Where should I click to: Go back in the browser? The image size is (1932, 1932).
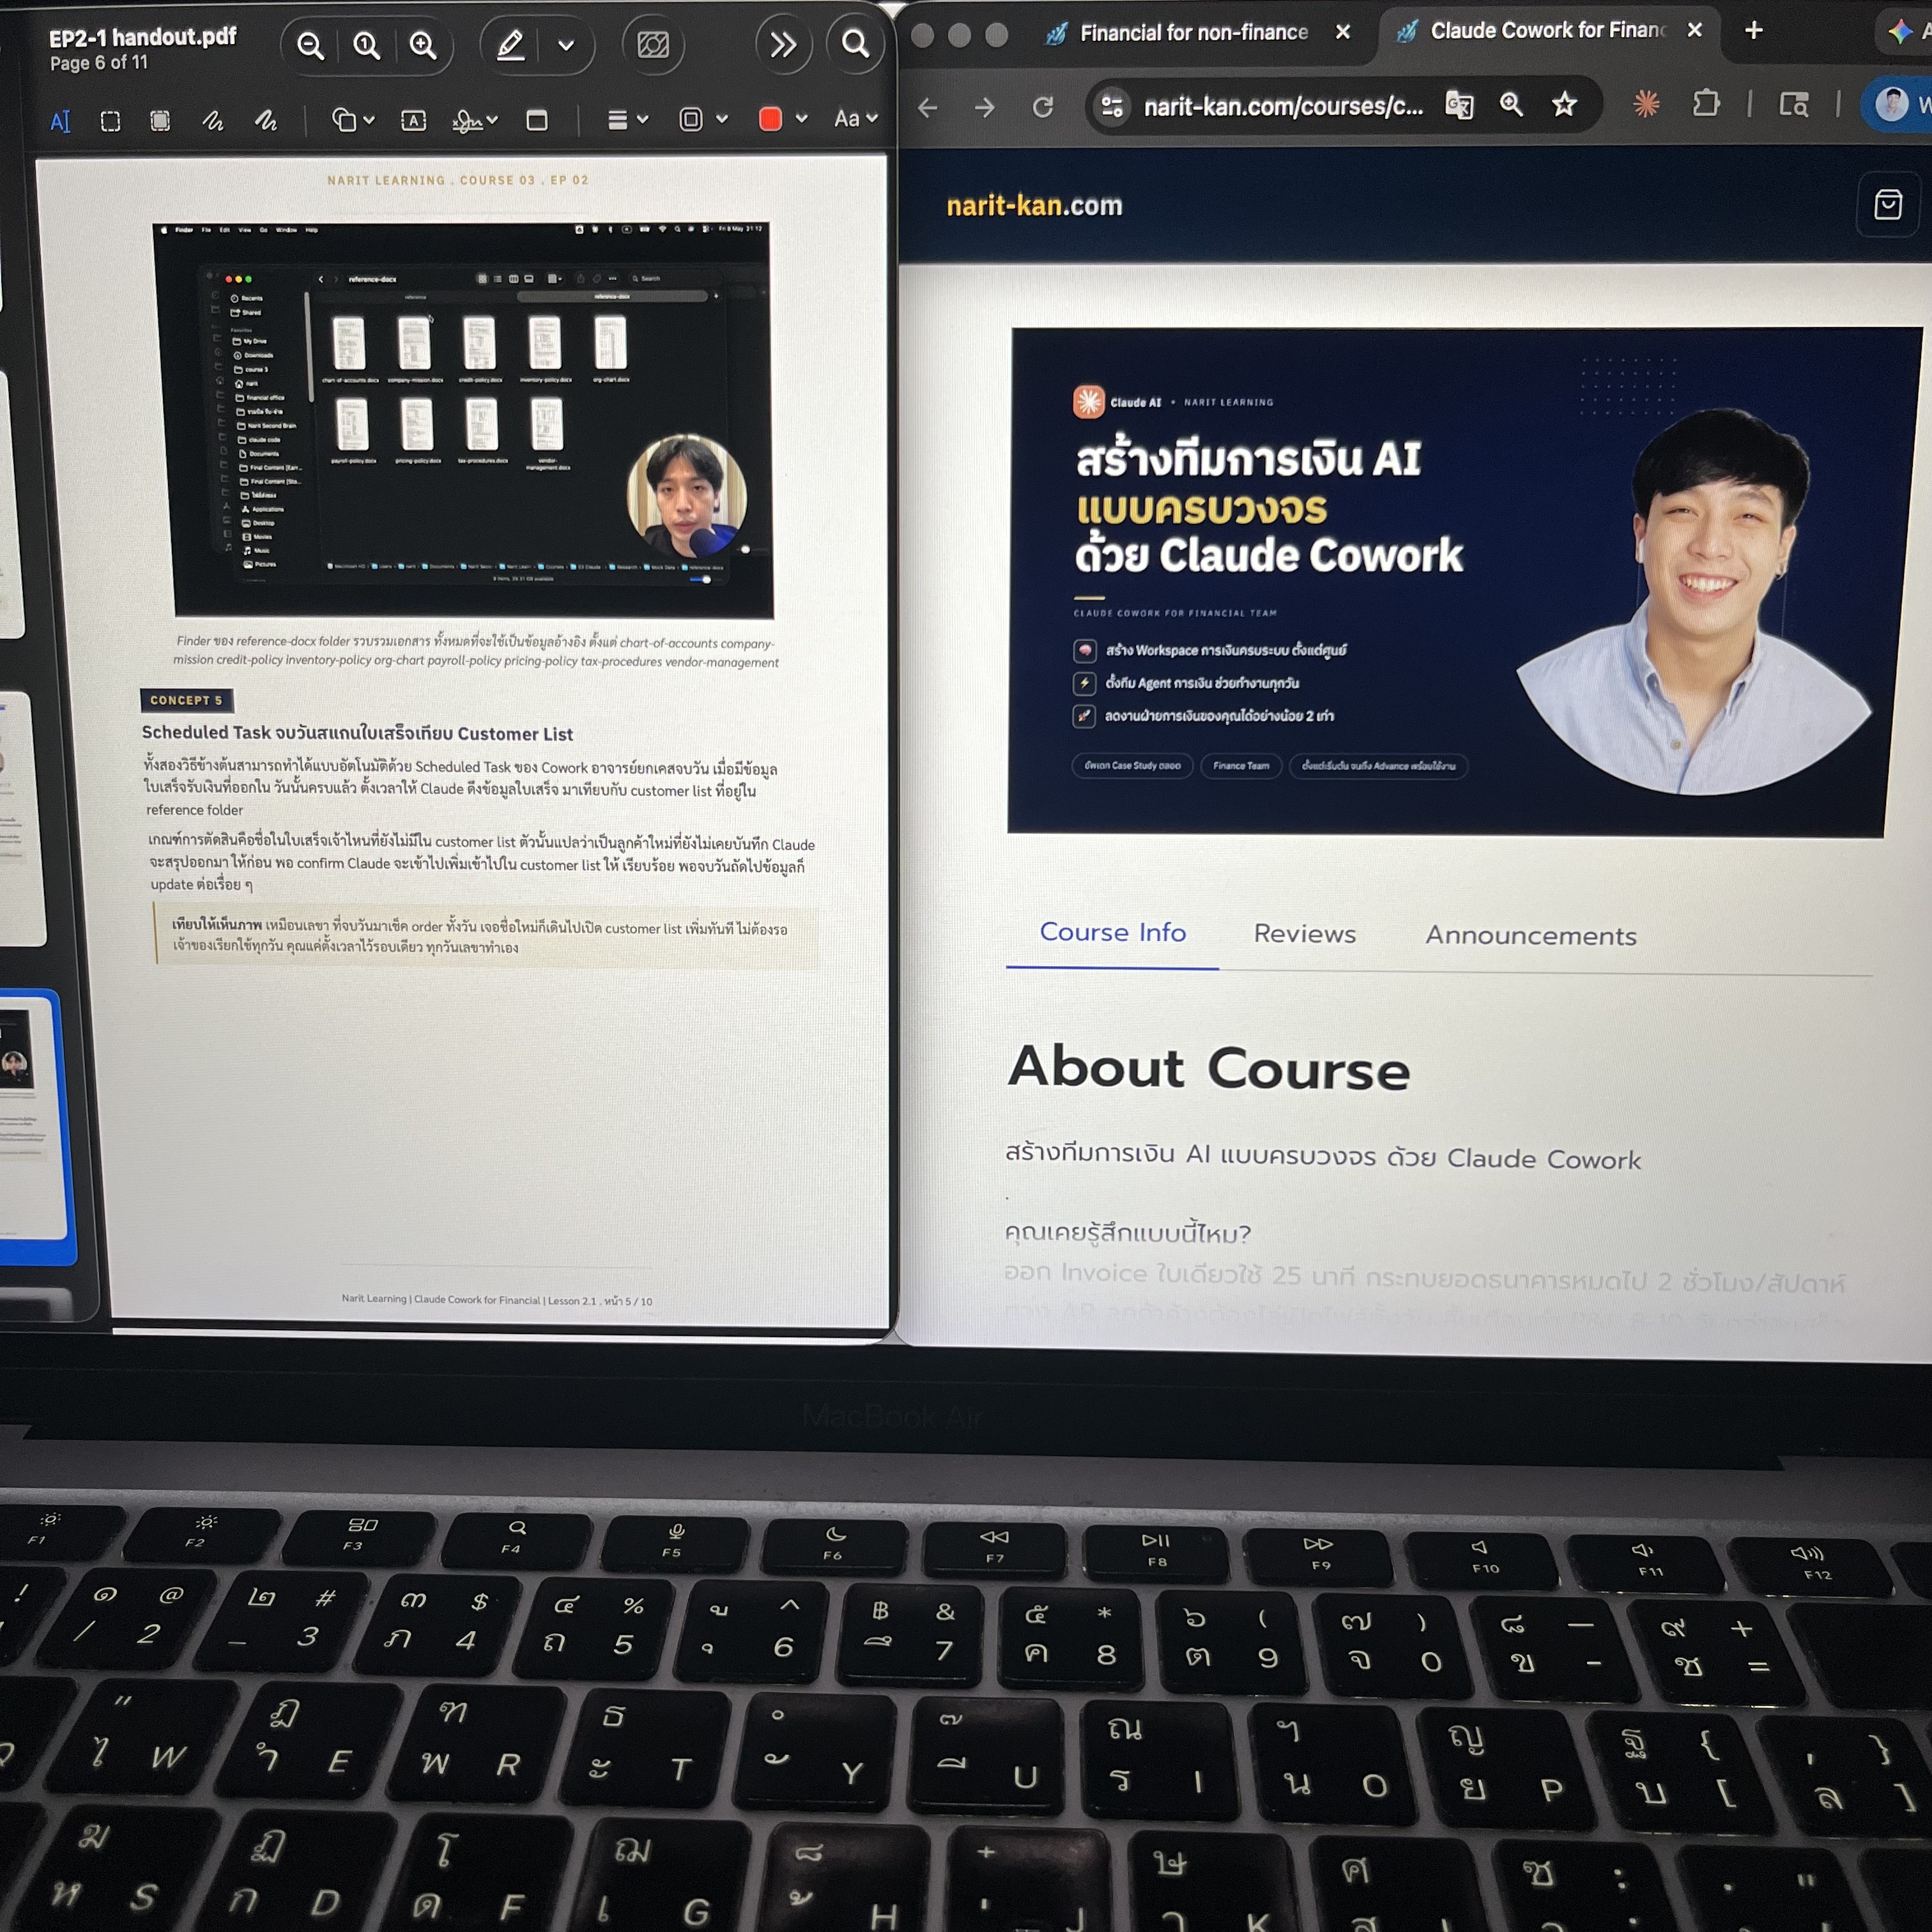928,107
